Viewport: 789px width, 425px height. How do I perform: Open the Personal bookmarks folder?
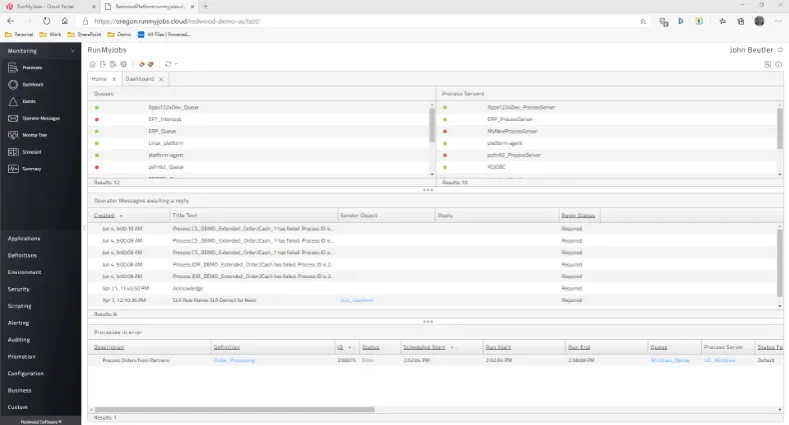[19, 35]
